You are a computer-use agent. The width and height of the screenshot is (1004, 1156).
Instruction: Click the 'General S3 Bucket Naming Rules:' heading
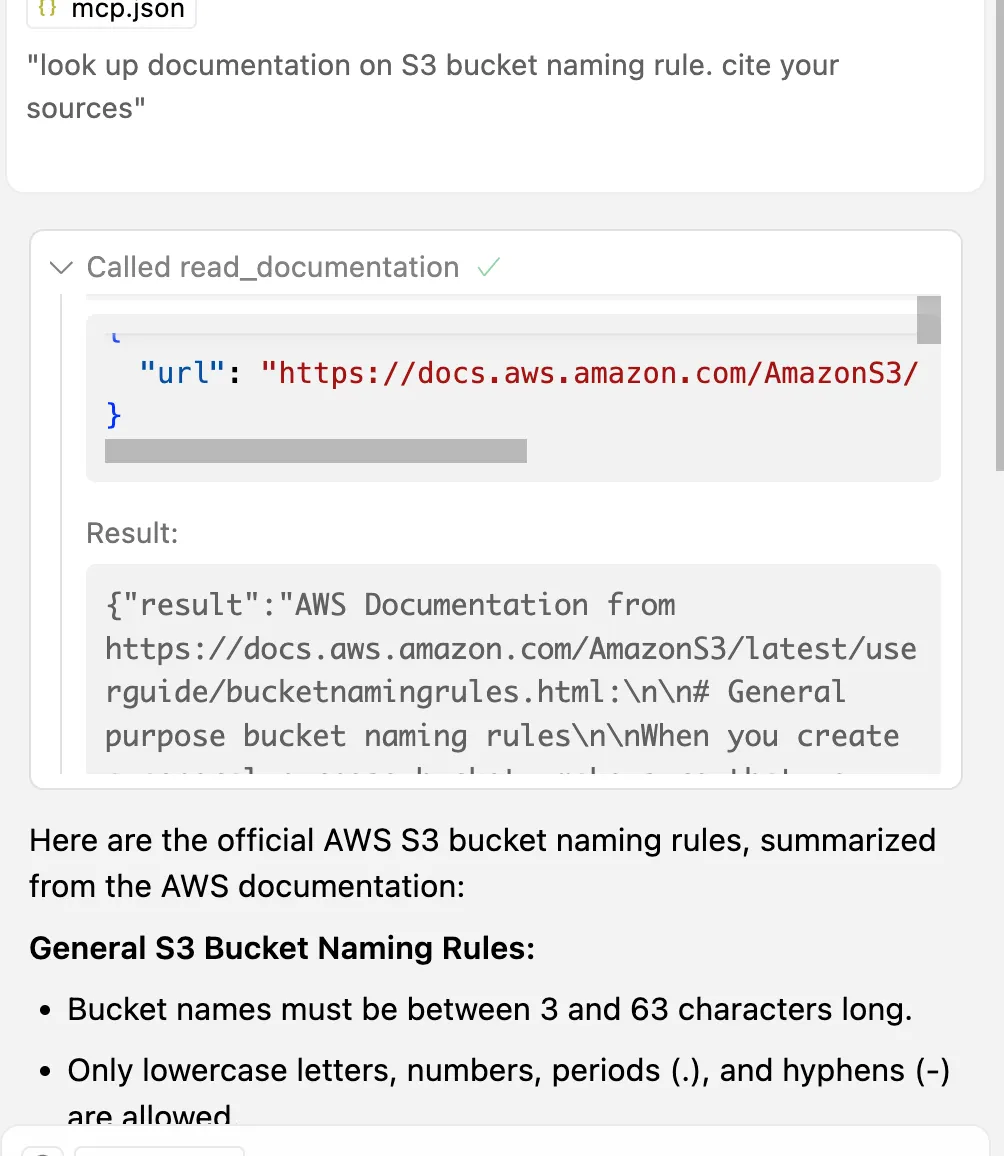point(282,948)
